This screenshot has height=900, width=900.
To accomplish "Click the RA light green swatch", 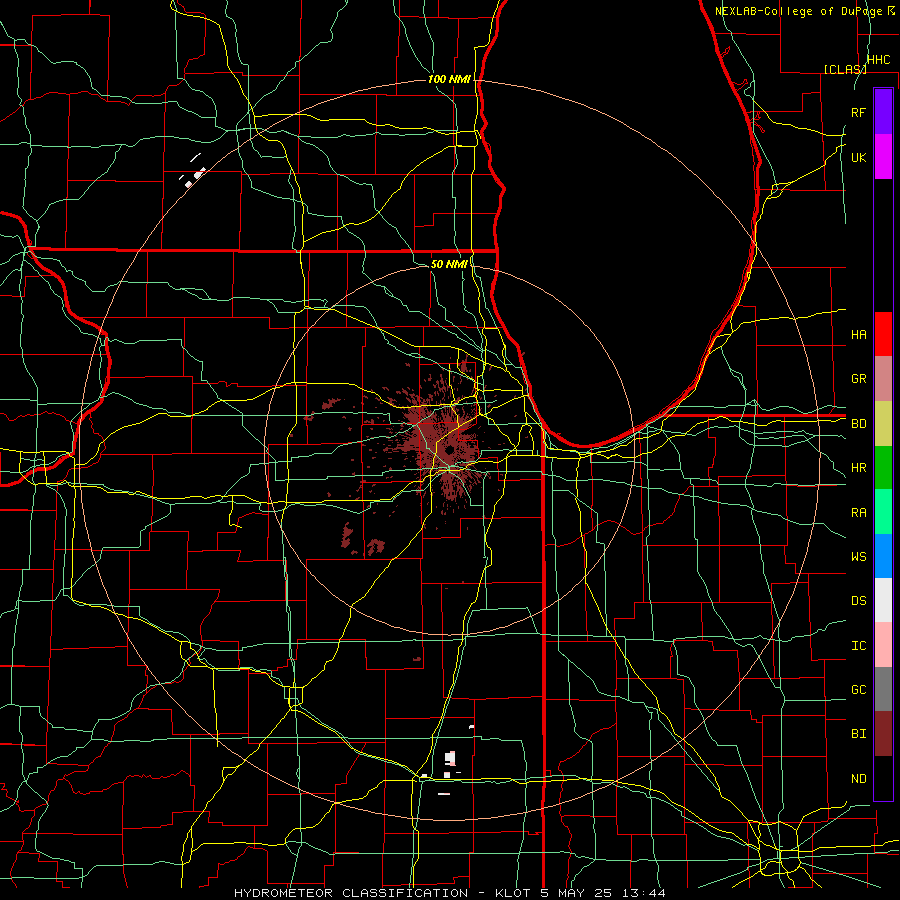I will click(x=883, y=512).
